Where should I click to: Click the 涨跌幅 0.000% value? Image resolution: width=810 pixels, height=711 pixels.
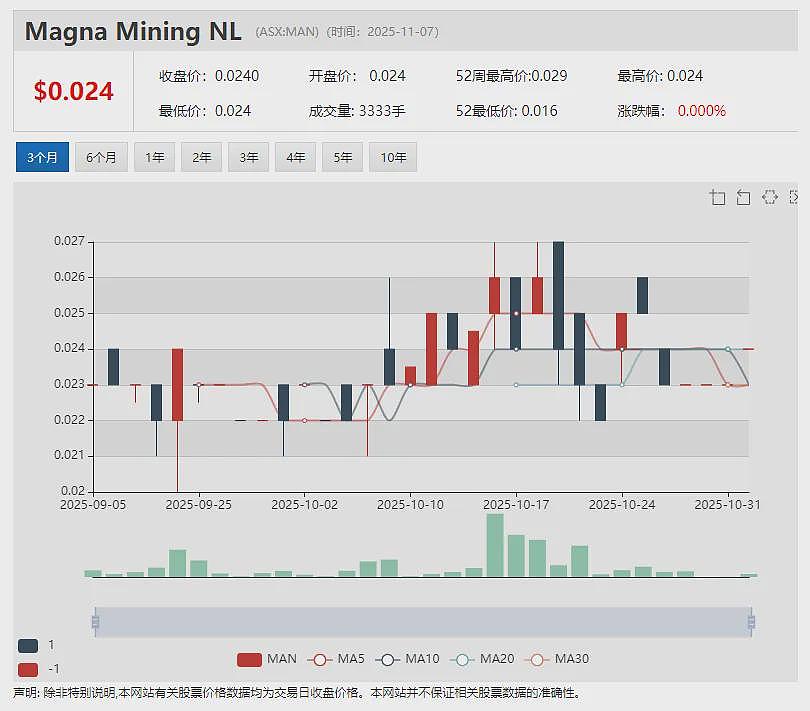672,111
